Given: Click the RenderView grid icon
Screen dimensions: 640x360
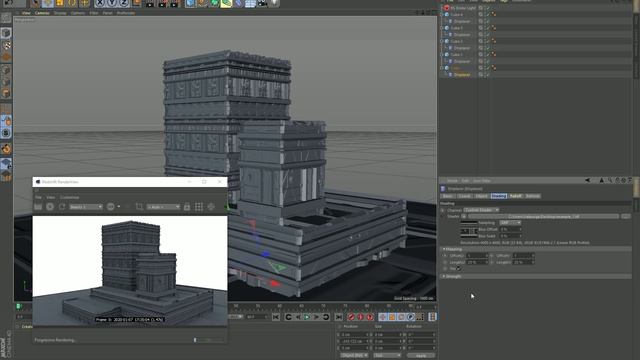Looking at the screenshot, I should (199, 207).
